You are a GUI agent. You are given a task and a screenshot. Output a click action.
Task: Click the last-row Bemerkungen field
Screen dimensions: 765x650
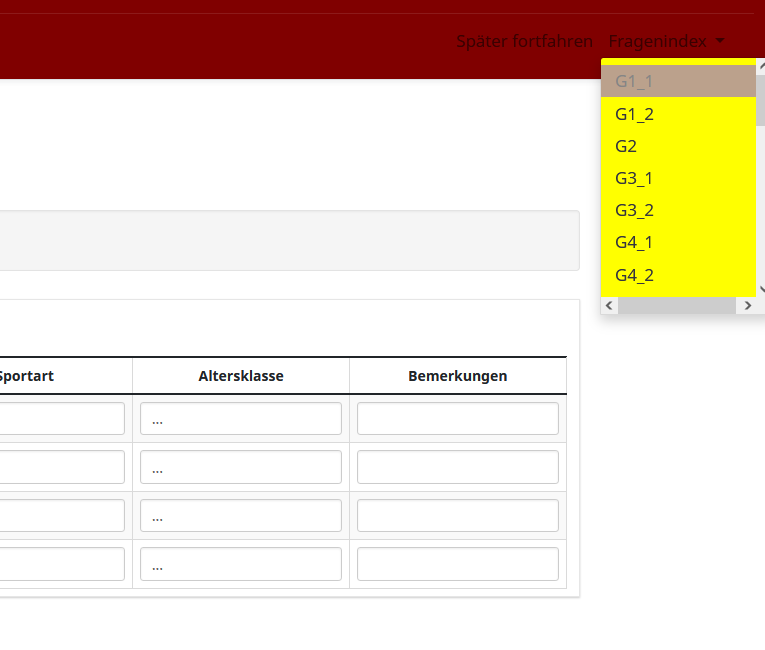(457, 564)
